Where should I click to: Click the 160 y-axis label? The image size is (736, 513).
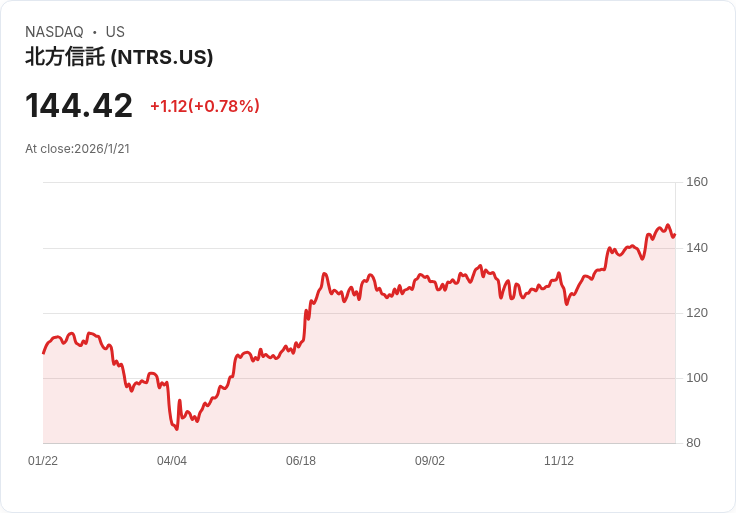pos(697,182)
